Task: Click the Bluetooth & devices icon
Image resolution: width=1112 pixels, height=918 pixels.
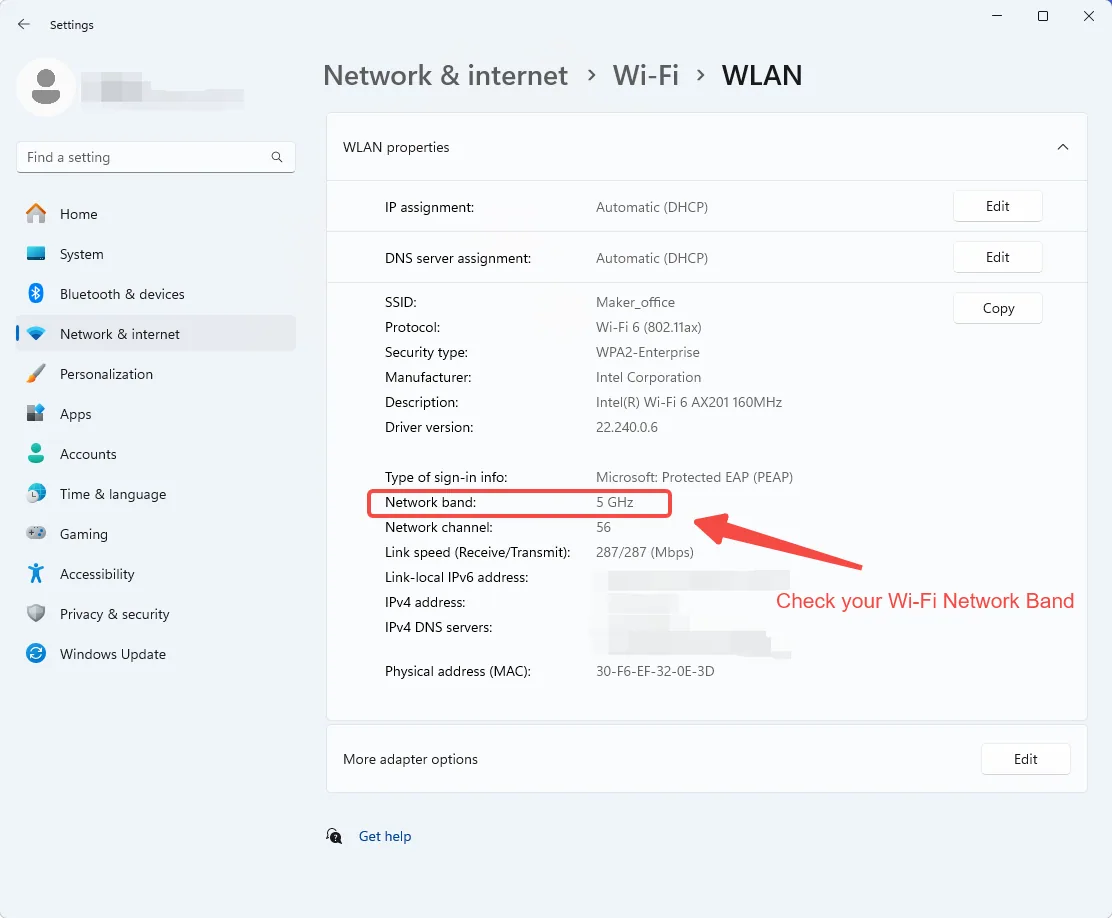Action: pyautogui.click(x=35, y=294)
